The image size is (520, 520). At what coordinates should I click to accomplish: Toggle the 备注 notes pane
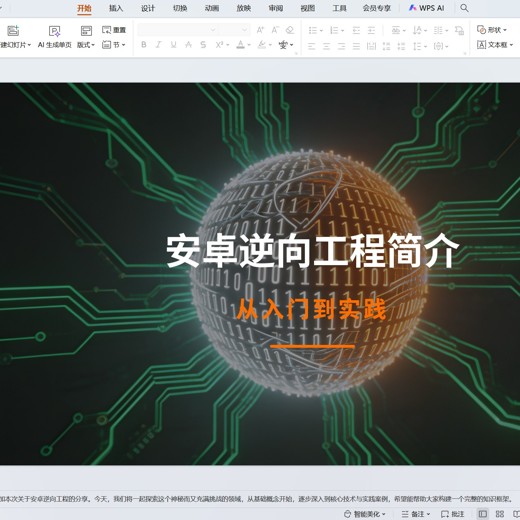(416, 514)
